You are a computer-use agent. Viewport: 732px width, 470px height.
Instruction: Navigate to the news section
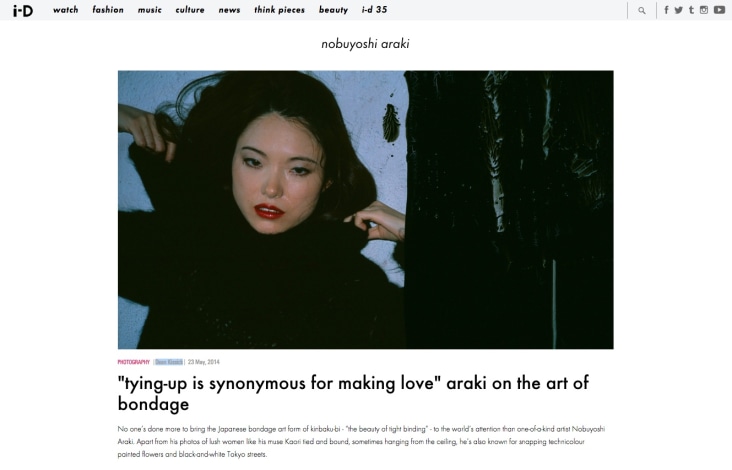click(x=229, y=10)
